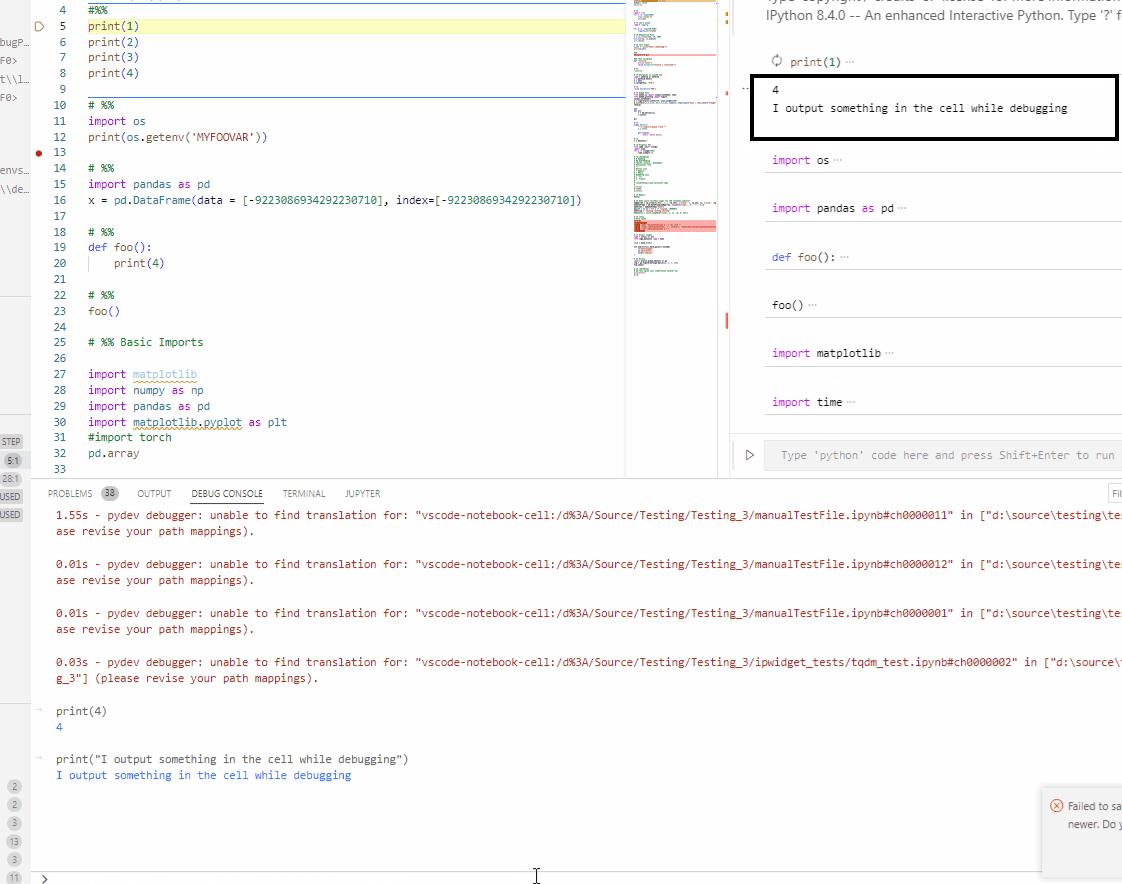Click the STEP badge in the left panel

11,442
